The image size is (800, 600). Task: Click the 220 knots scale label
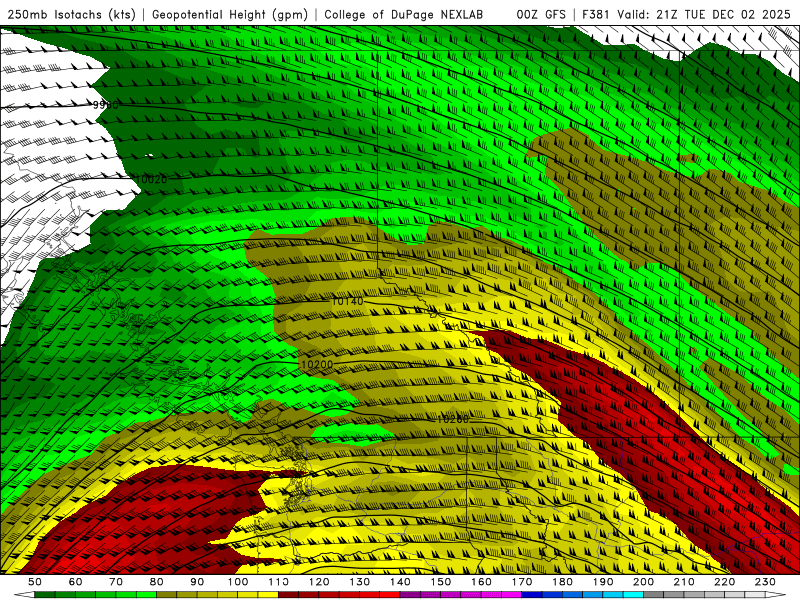coord(725,582)
